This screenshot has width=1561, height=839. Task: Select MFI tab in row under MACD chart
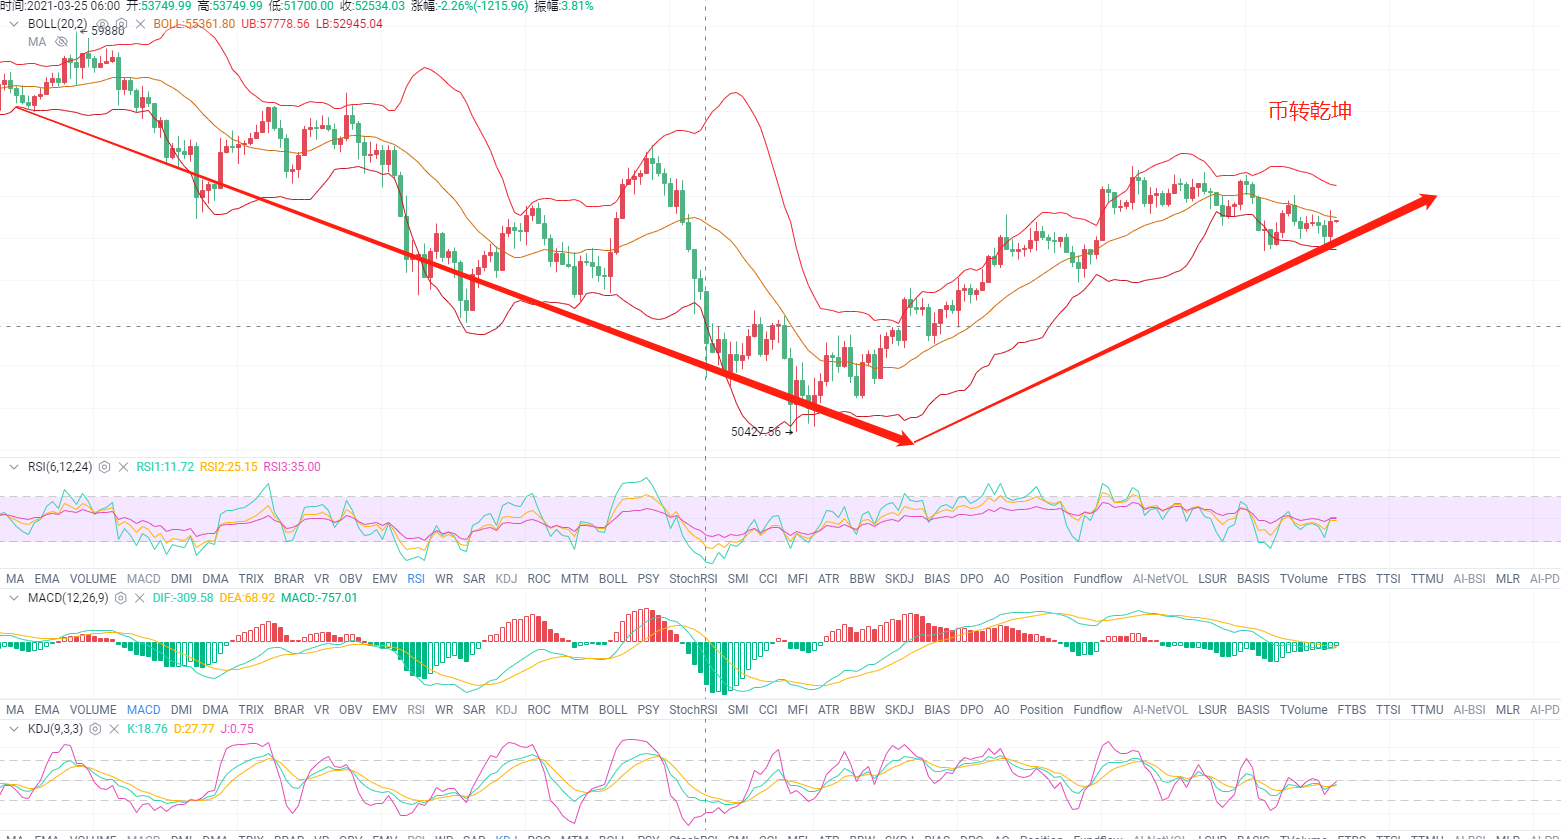coord(798,710)
